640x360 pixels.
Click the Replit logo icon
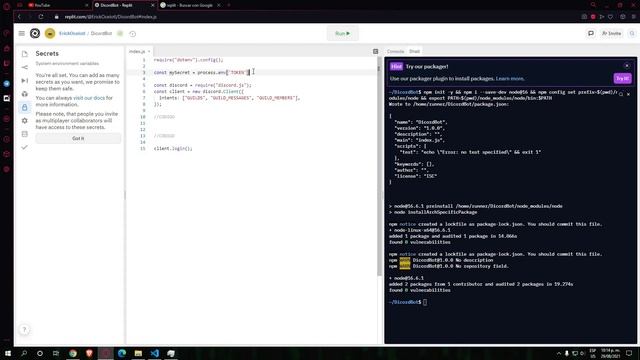[35, 33]
